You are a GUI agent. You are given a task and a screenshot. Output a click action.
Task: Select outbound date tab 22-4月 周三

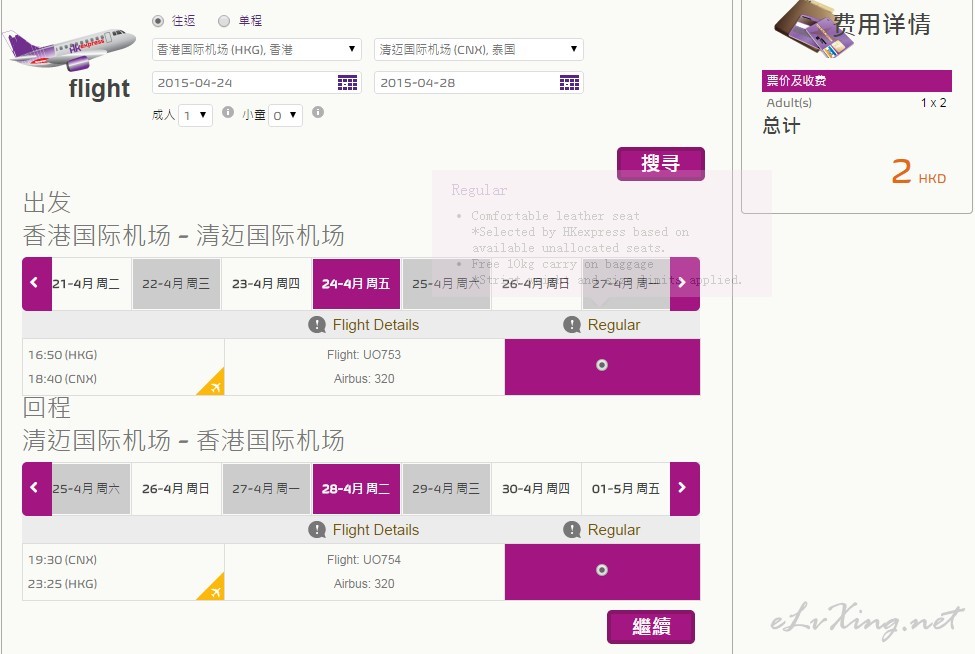tap(176, 283)
